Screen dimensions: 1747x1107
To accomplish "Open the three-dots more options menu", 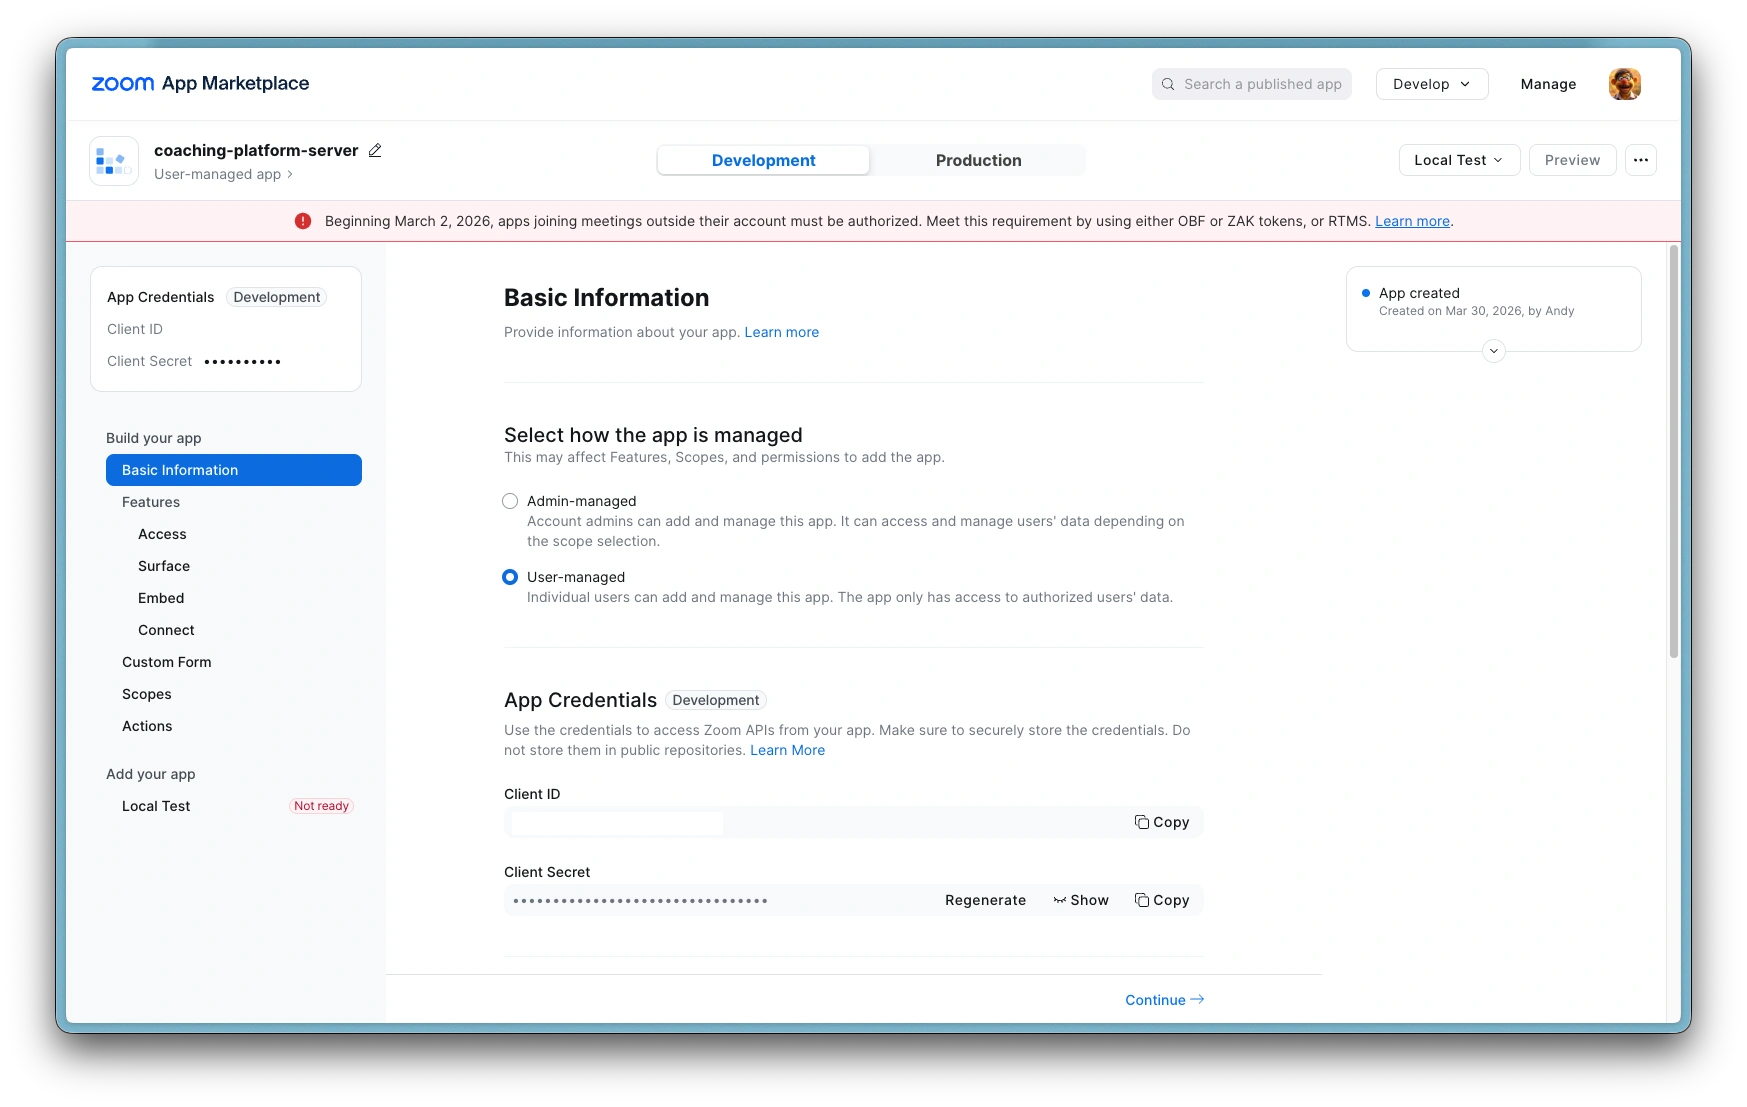I will (x=1640, y=160).
